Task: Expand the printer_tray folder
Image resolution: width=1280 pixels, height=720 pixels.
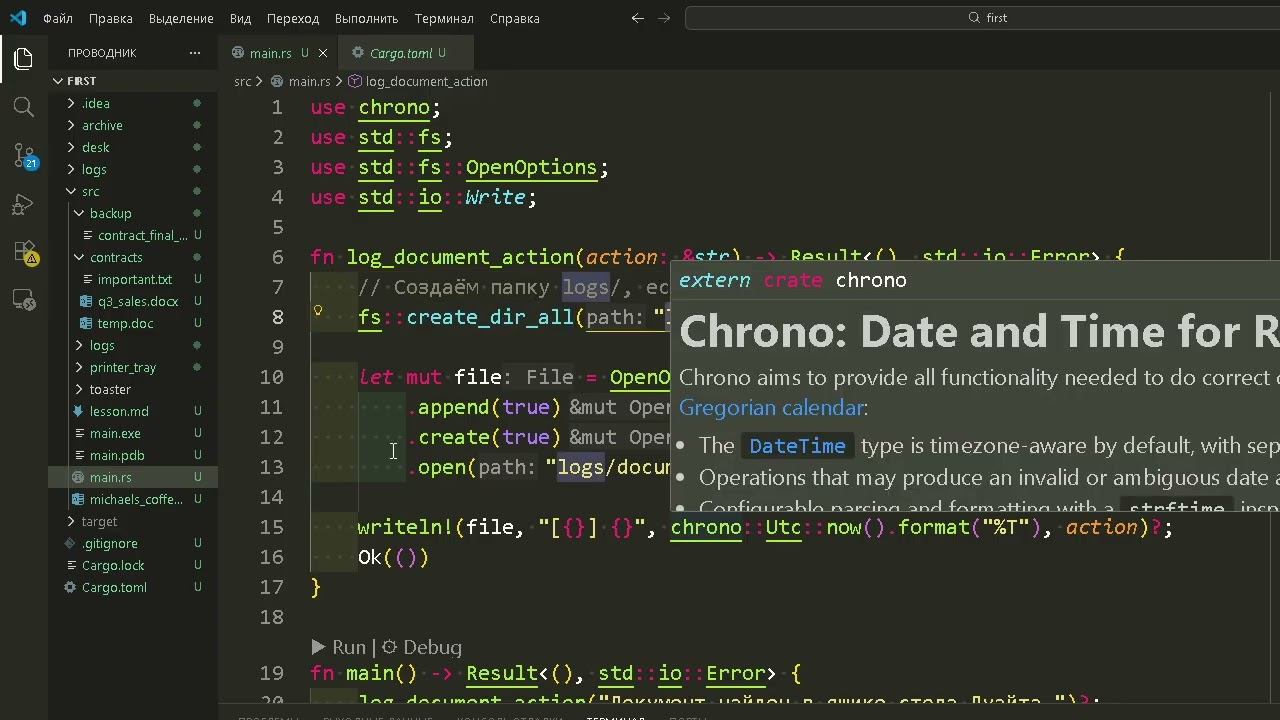Action: point(79,367)
